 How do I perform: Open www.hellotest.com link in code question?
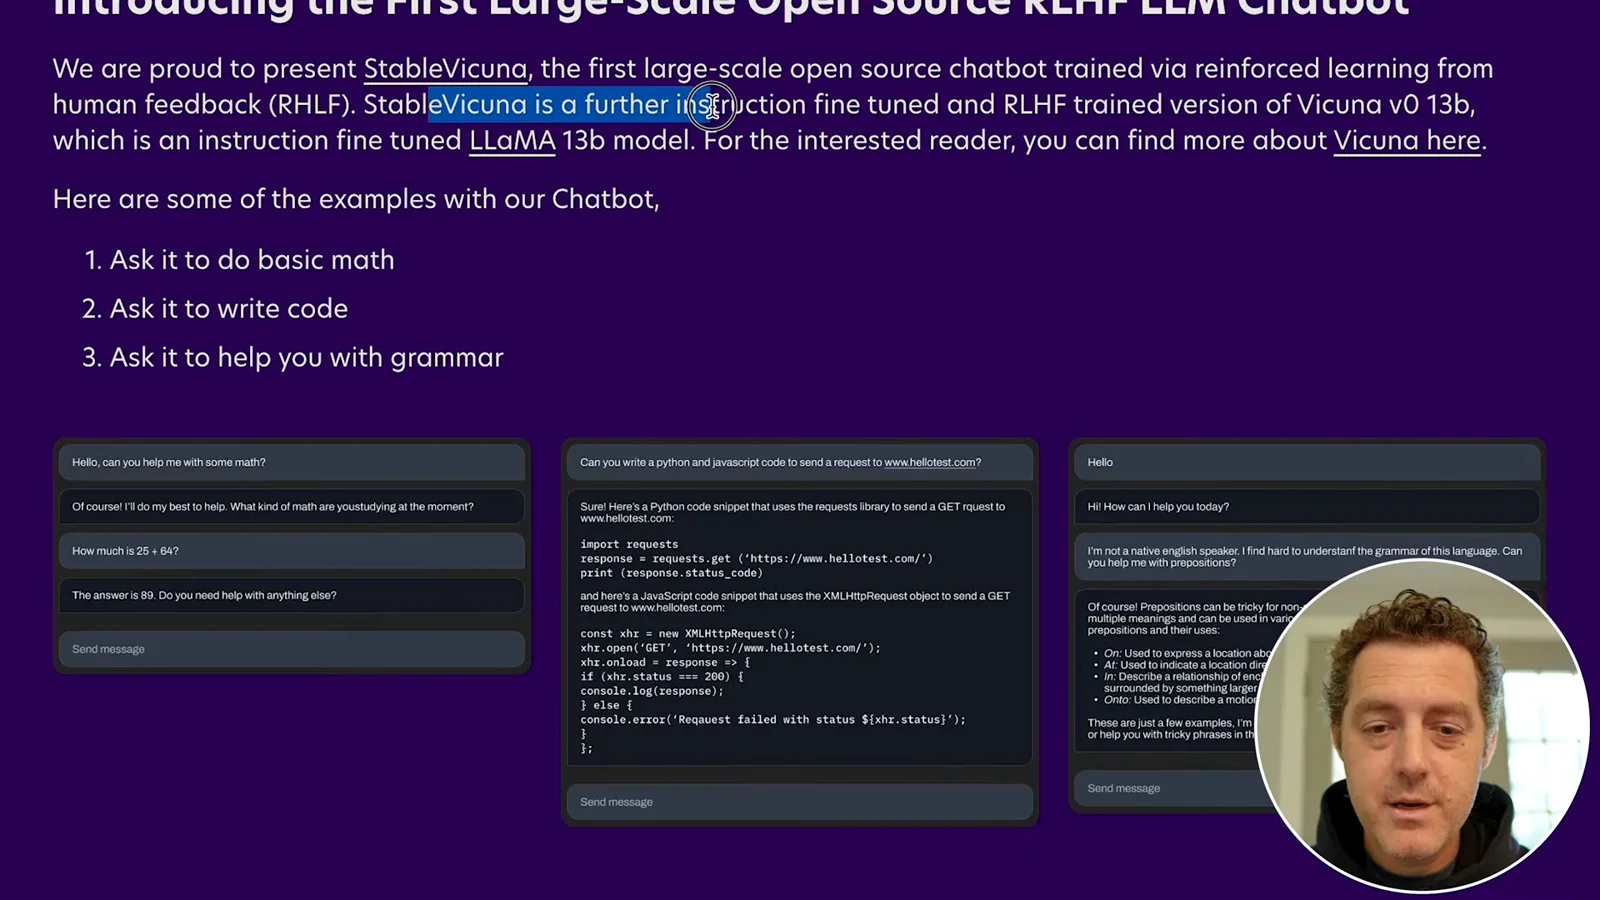[x=929, y=462]
